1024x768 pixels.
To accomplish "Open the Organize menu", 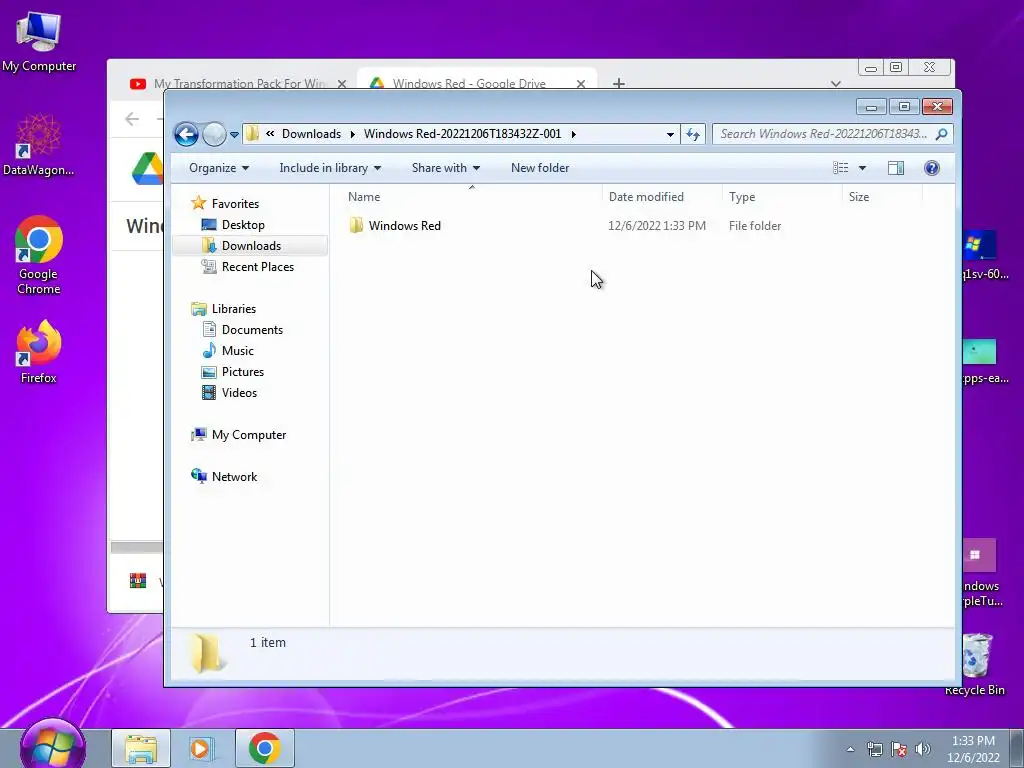I will [x=219, y=168].
